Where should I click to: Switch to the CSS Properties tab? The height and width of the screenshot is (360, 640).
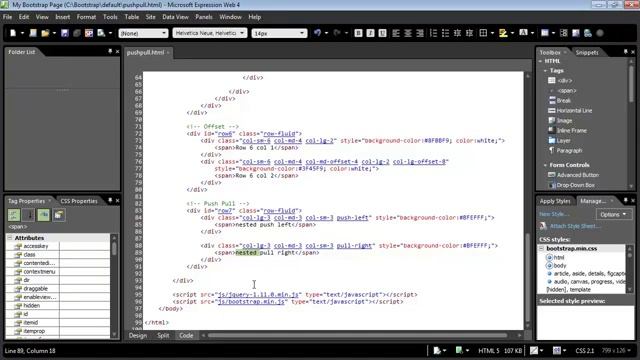click(79, 201)
